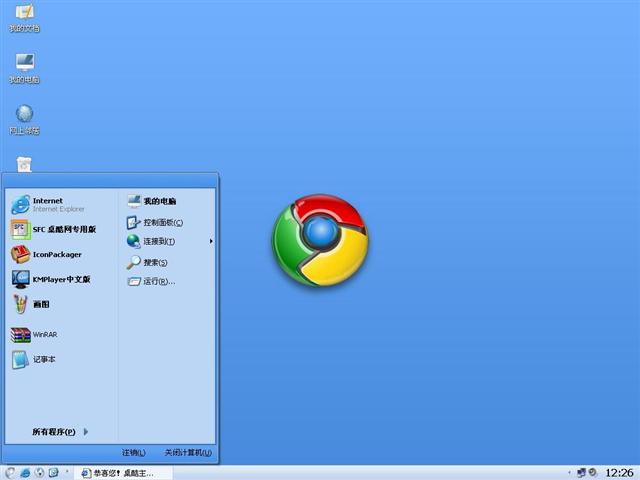640x480 pixels.
Task: Click the 12:26 taskbar clock
Action: point(619,473)
